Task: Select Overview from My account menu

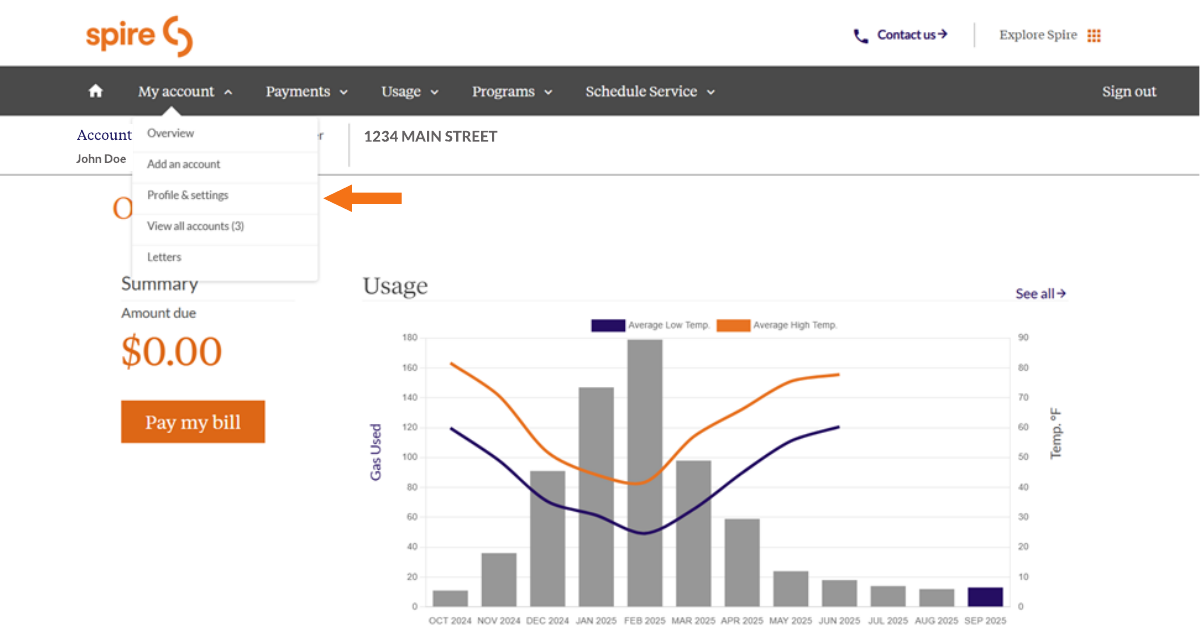Action: coord(171,133)
